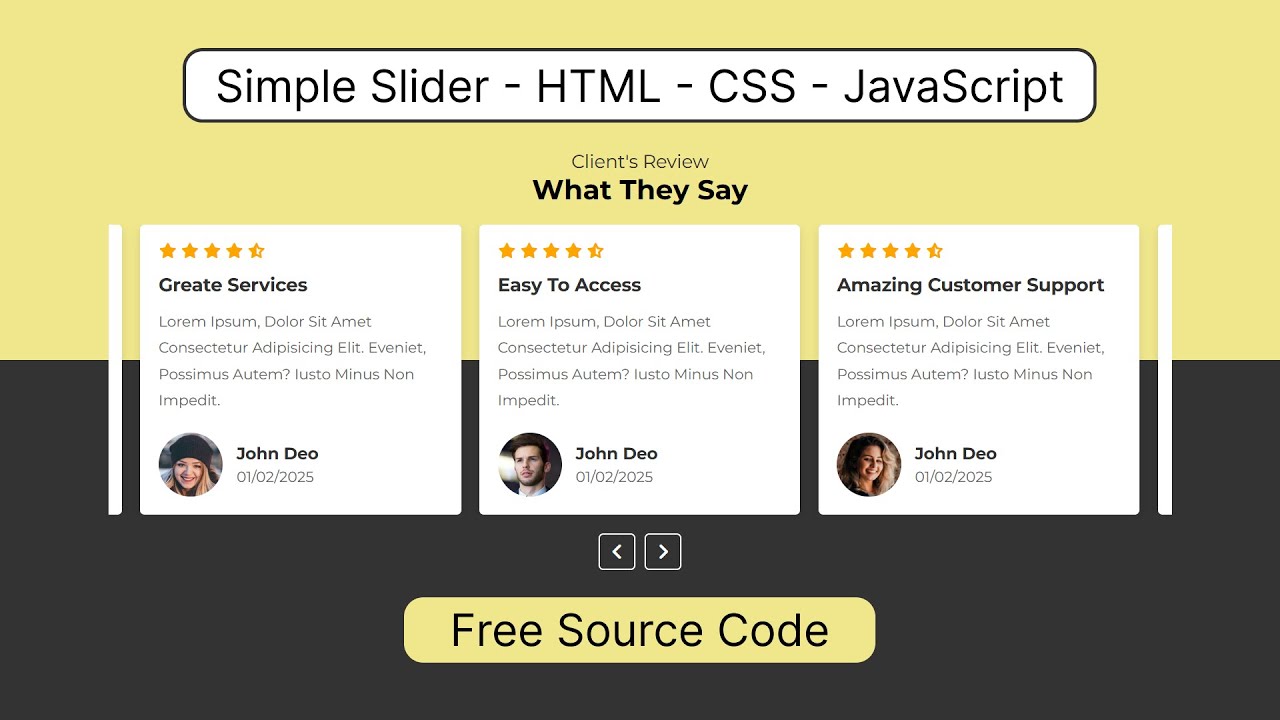Open John Deo's avatar on Greate Services card
Screen dimensions: 1280x720
point(190,464)
